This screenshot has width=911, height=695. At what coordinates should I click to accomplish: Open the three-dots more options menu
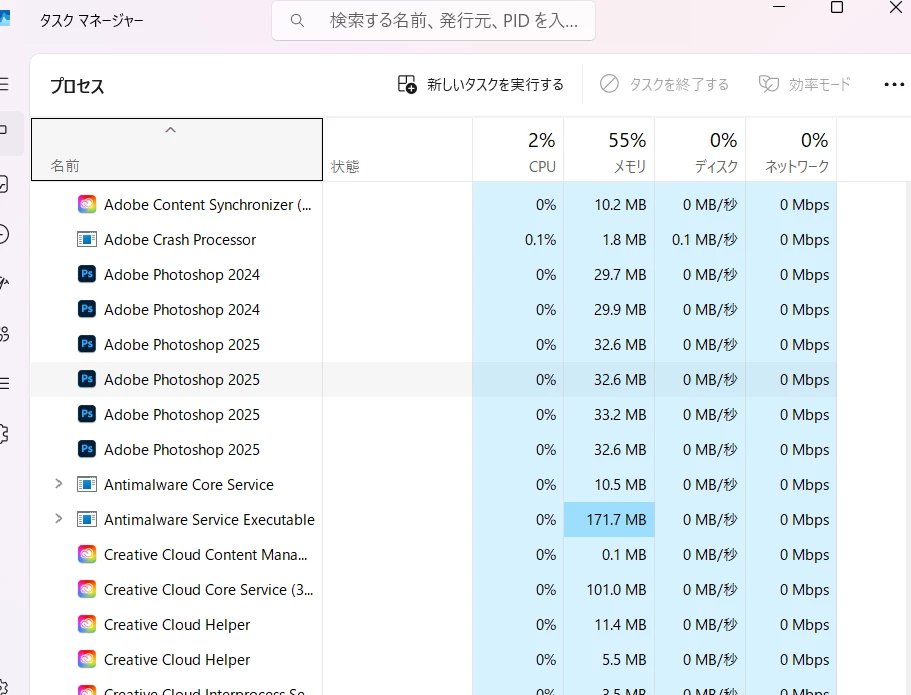click(894, 85)
